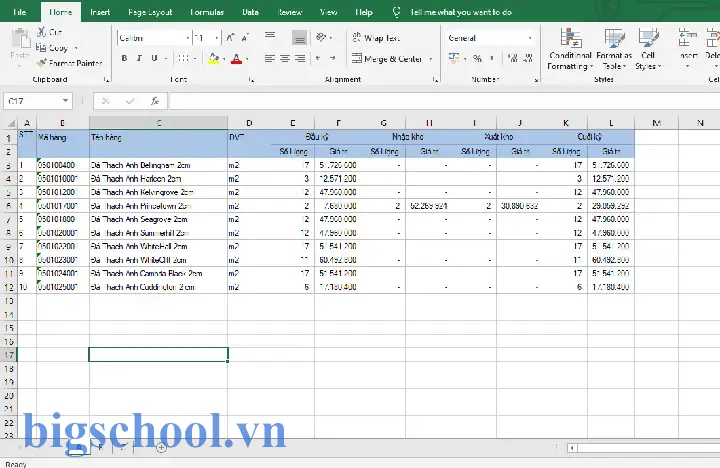Apply yellow Fill Color to cell

[x=213, y=59]
